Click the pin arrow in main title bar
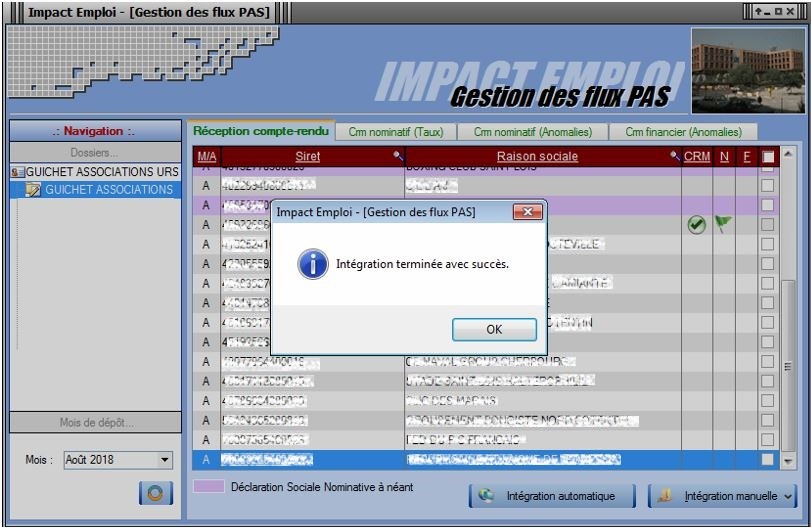 [758, 11]
